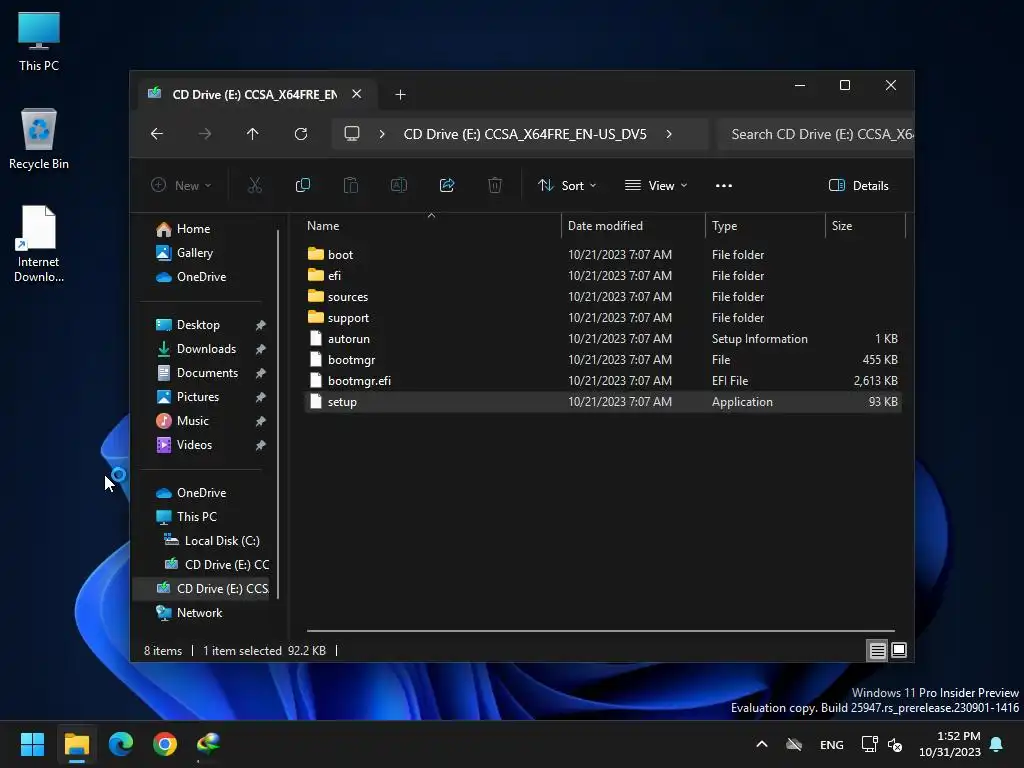Open the See more ellipsis menu
The width and height of the screenshot is (1024, 768).
pos(724,185)
